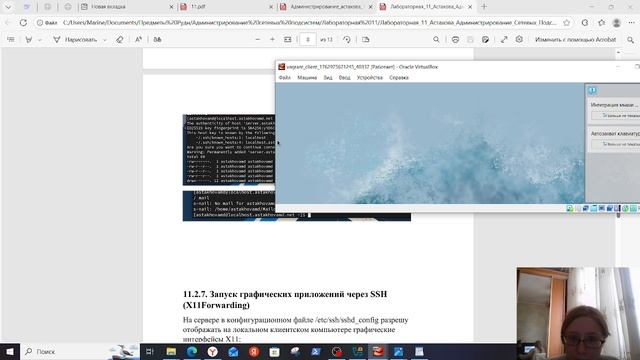
Task: Open the tab actions chevron in Edge
Action: pyautogui.click(x=8, y=7)
